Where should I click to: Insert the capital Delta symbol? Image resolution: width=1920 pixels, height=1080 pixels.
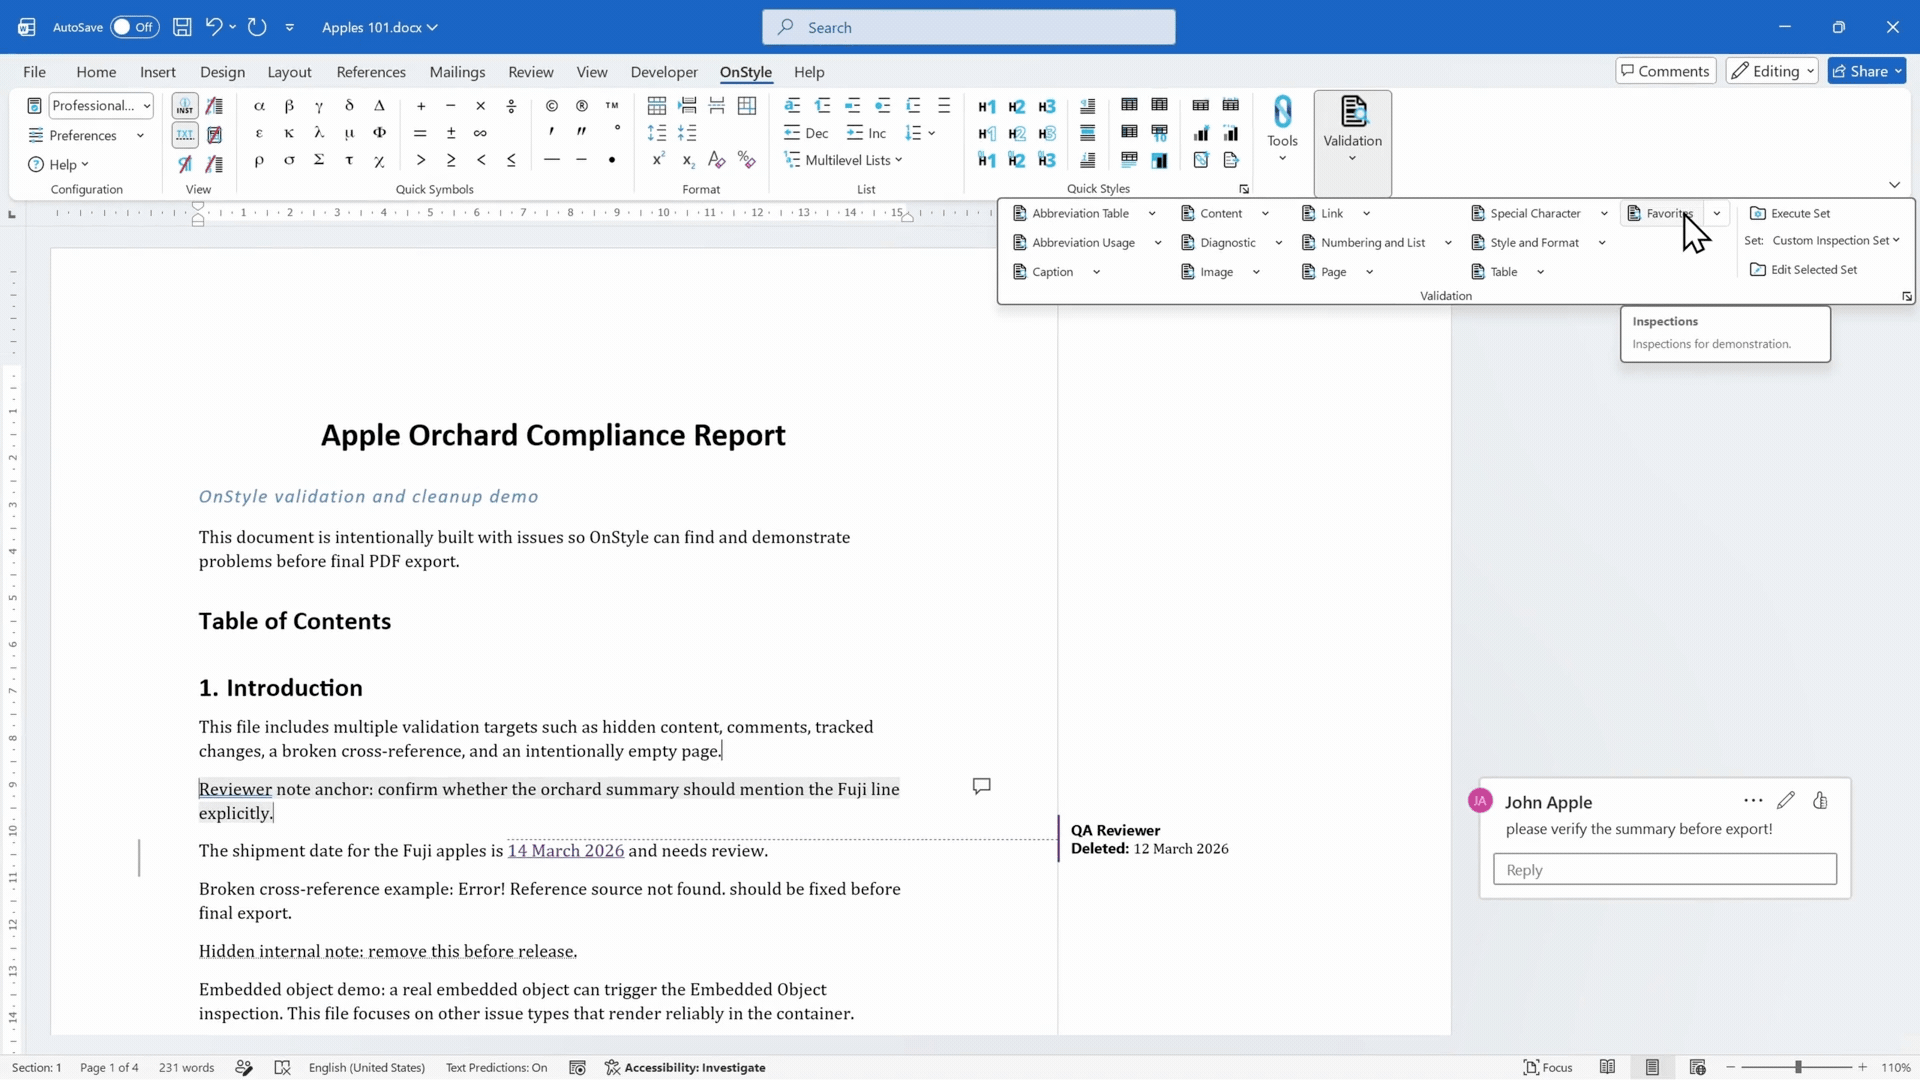[x=379, y=106]
